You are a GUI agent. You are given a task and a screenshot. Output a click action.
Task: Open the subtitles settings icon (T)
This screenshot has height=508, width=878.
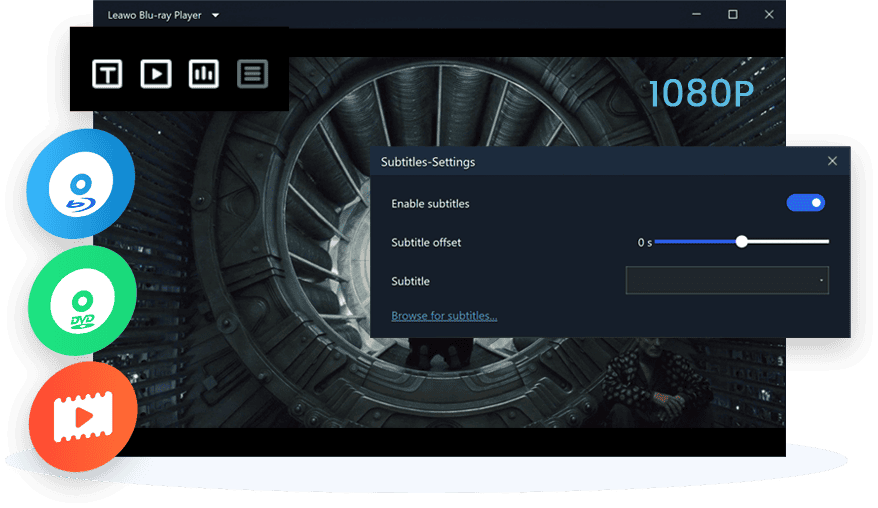(107, 73)
